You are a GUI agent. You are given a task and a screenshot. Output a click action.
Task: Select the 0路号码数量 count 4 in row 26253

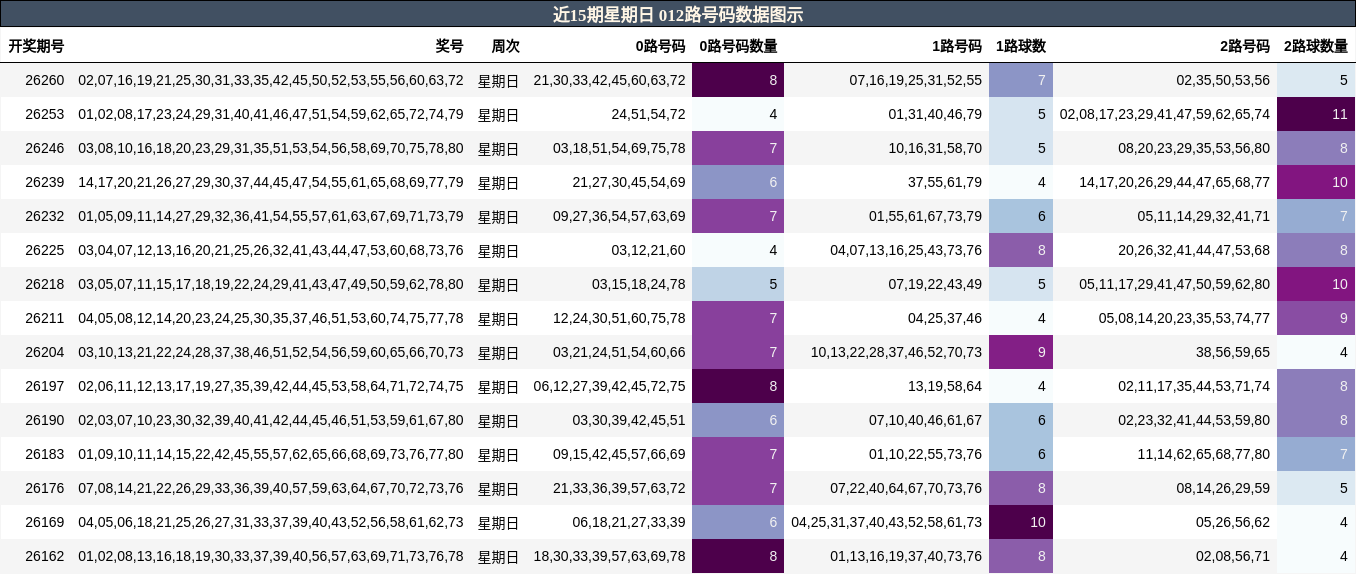pyautogui.click(x=738, y=114)
